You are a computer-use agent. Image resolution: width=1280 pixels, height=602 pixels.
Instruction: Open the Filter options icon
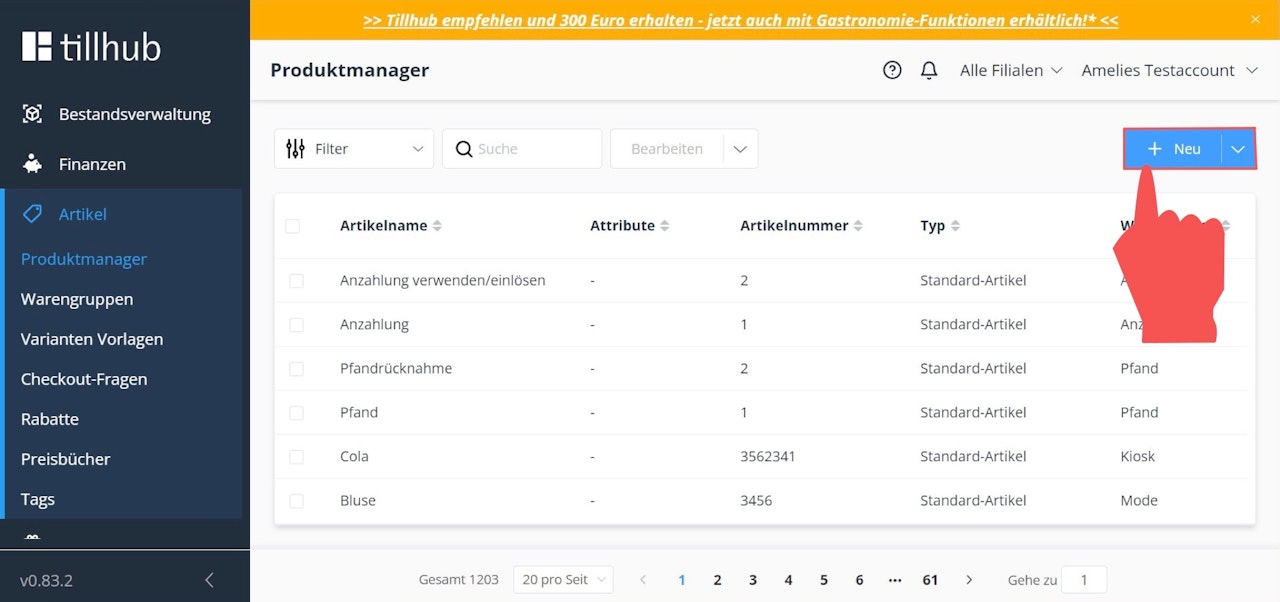click(x=294, y=148)
